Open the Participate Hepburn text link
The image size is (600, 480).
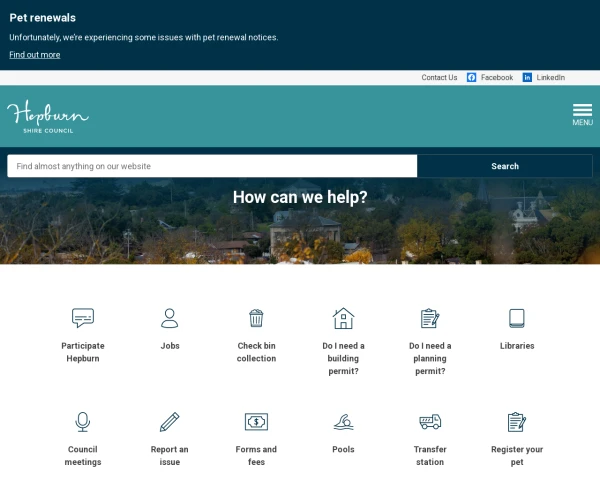(x=83, y=352)
